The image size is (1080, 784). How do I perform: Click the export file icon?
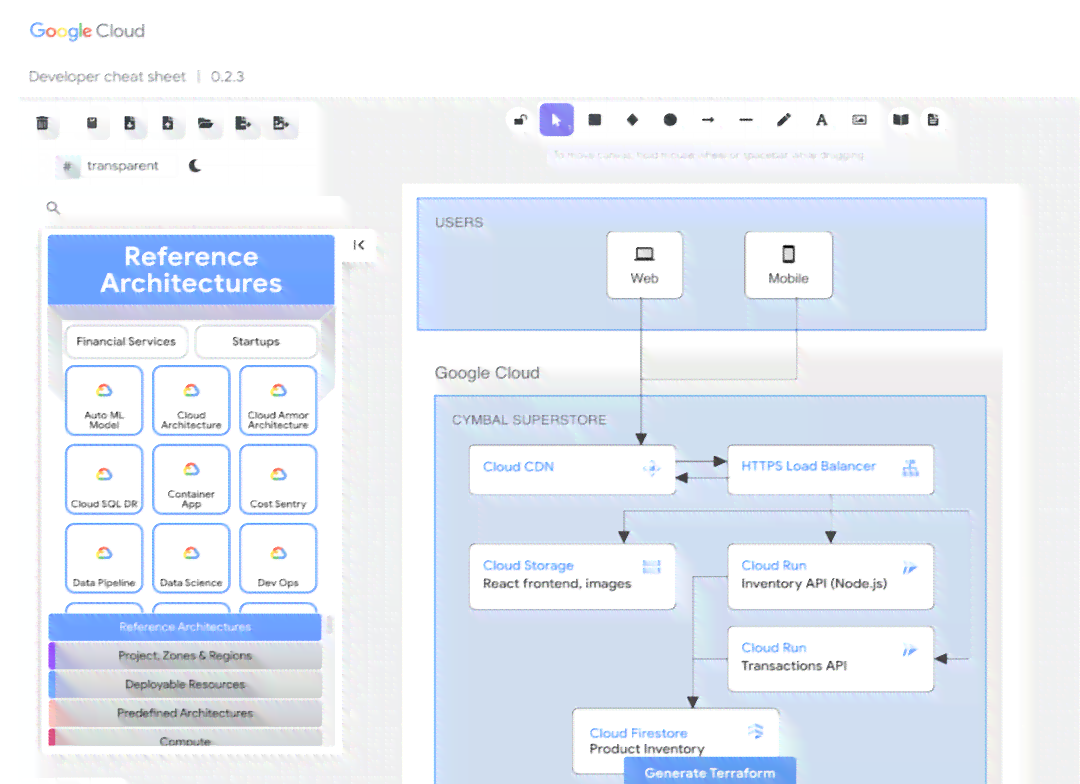243,123
